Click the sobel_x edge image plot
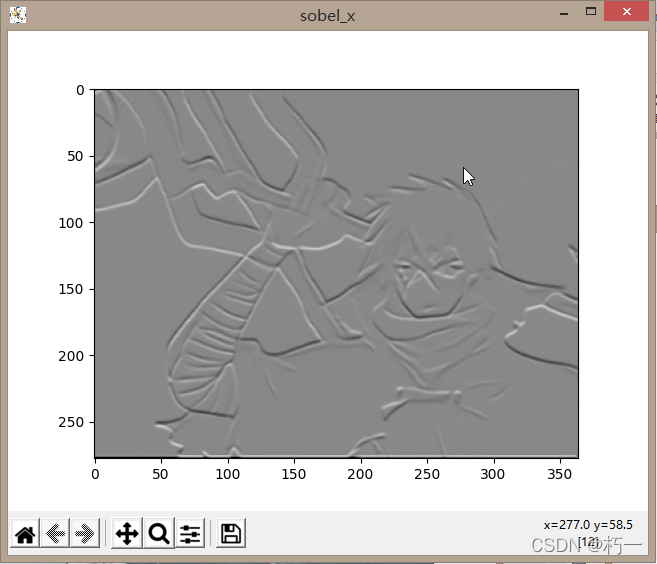The height and width of the screenshot is (564, 657). (336, 273)
